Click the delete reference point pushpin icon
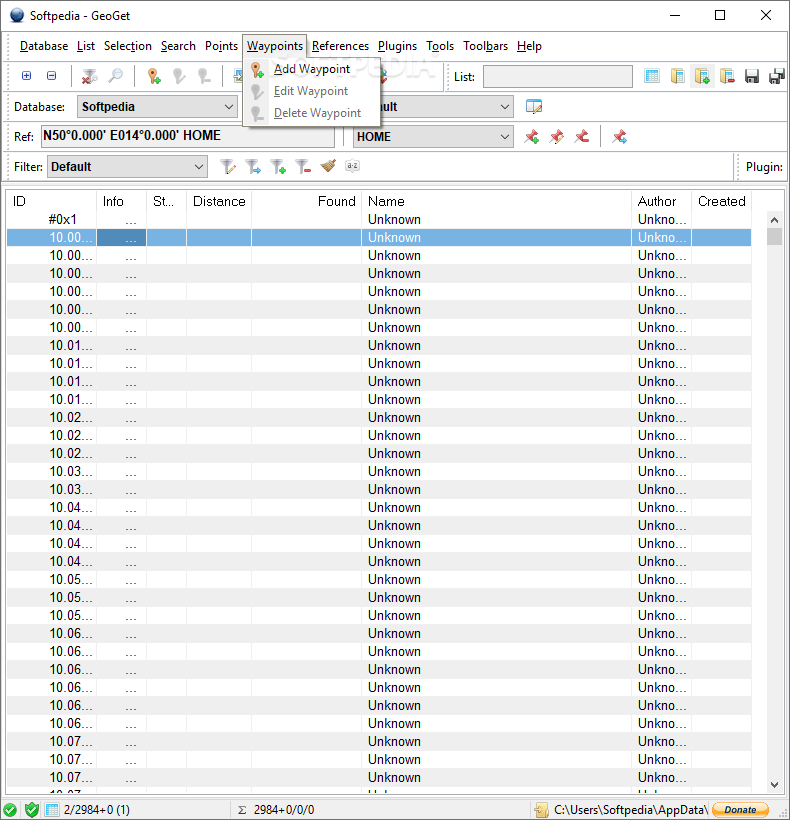 coord(581,137)
